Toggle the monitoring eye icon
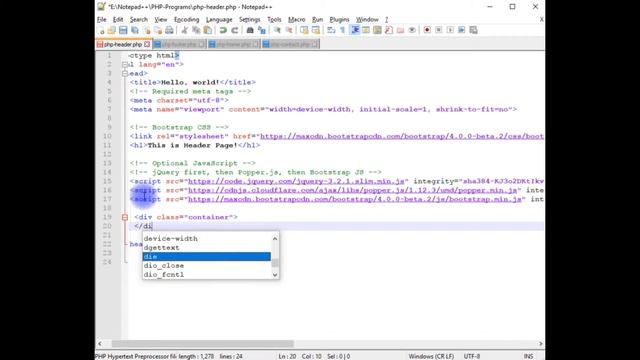Image resolution: width=640 pixels, height=360 pixels. pyautogui.click(x=412, y=30)
